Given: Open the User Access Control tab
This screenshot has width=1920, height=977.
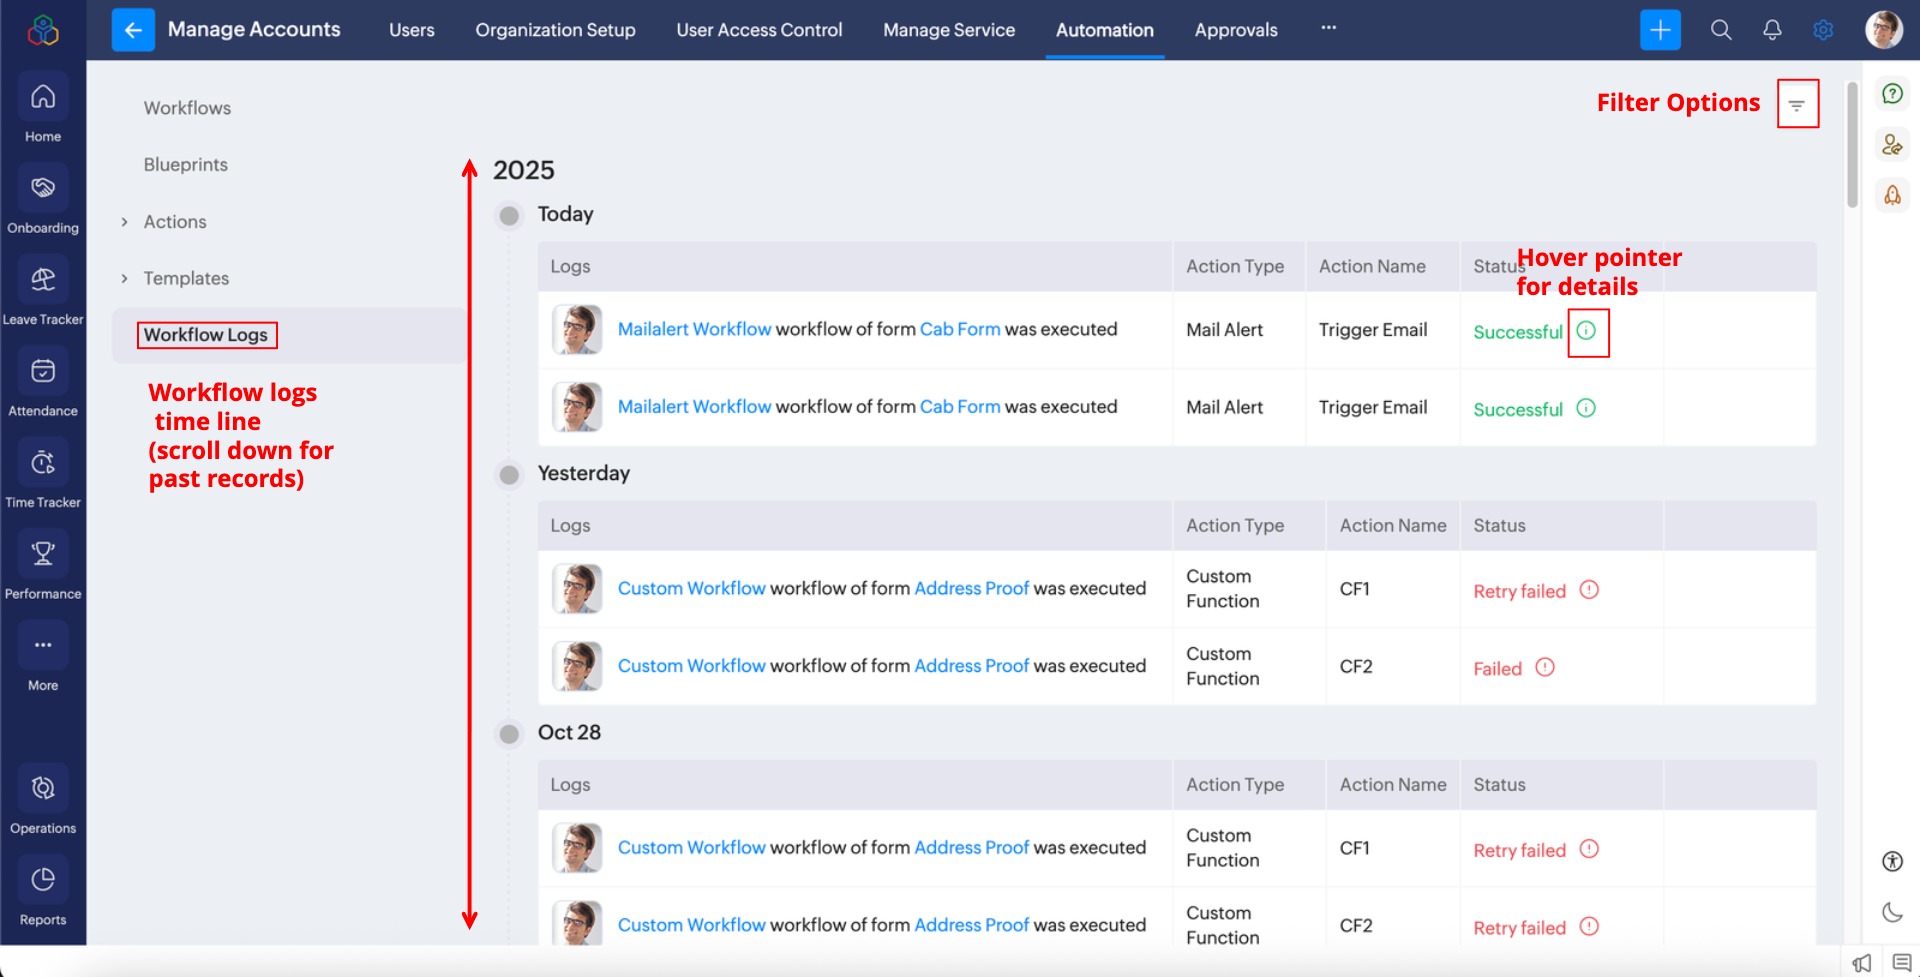Looking at the screenshot, I should coord(759,30).
